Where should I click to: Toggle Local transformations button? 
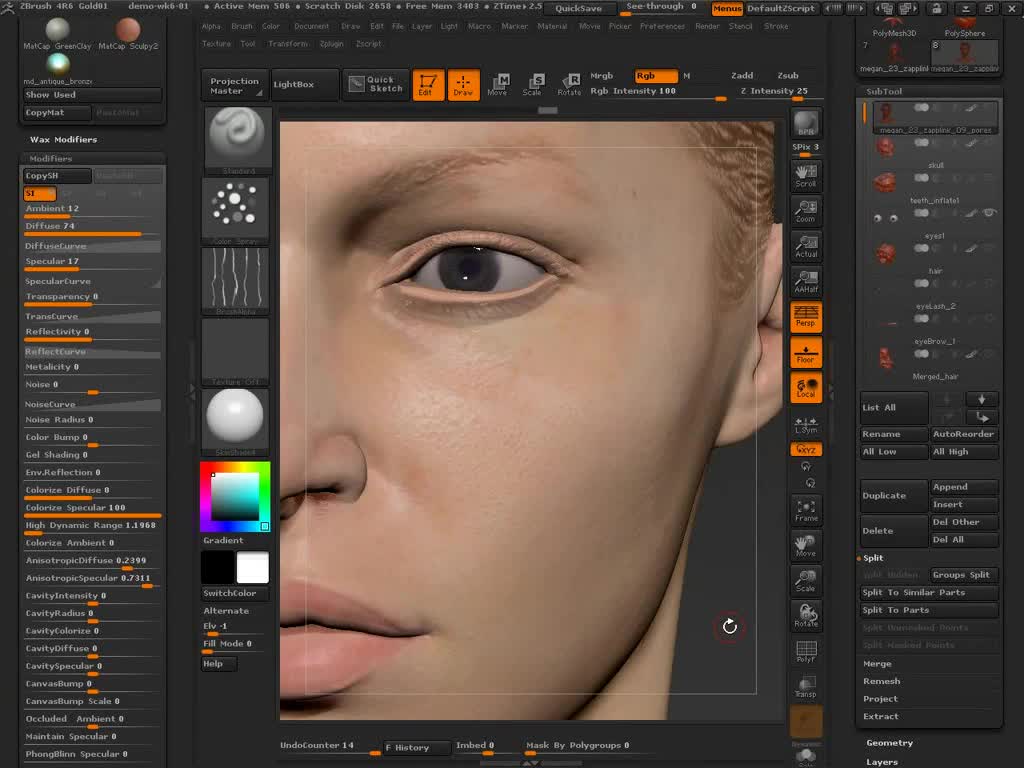tap(806, 387)
